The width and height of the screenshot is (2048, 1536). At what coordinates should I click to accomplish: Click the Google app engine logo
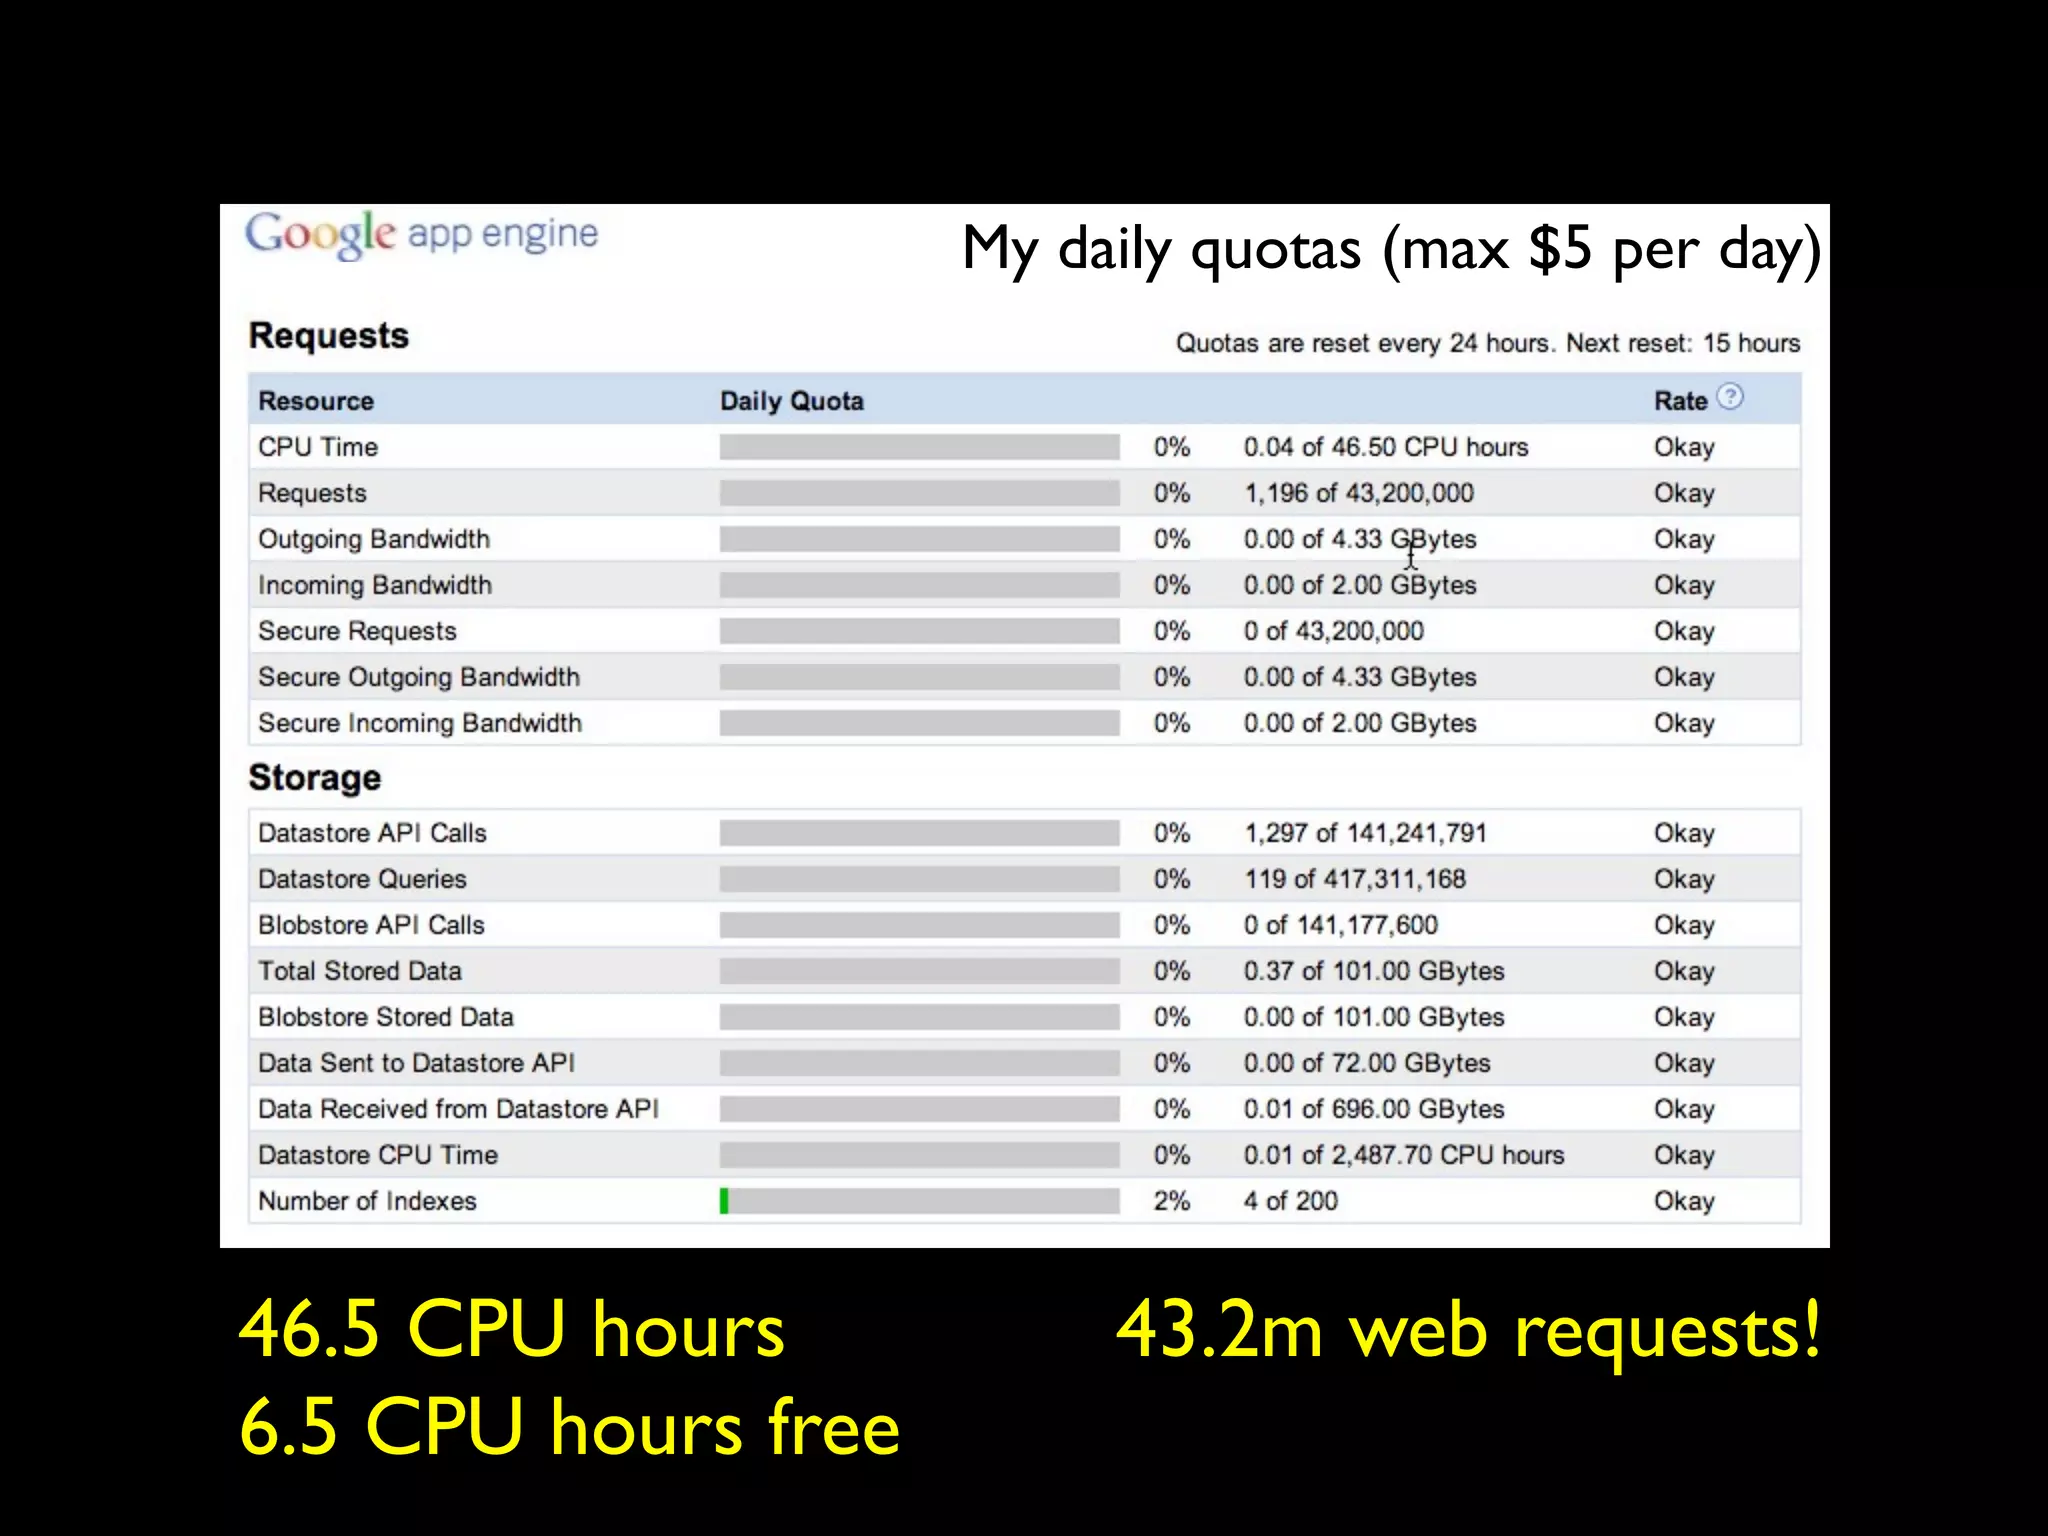(421, 235)
